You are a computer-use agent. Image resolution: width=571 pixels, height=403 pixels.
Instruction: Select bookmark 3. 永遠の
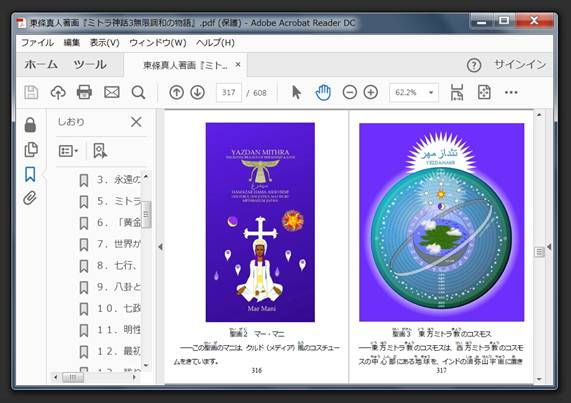(110, 180)
